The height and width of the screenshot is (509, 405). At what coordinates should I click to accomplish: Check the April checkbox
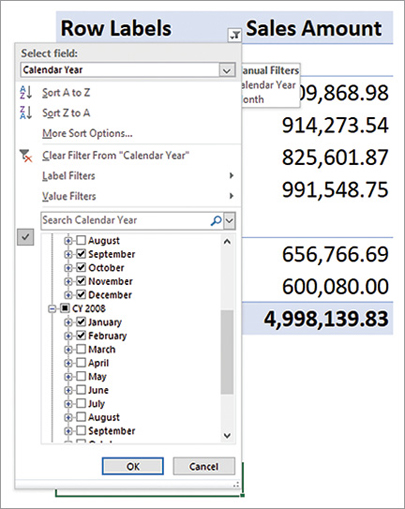(x=81, y=363)
